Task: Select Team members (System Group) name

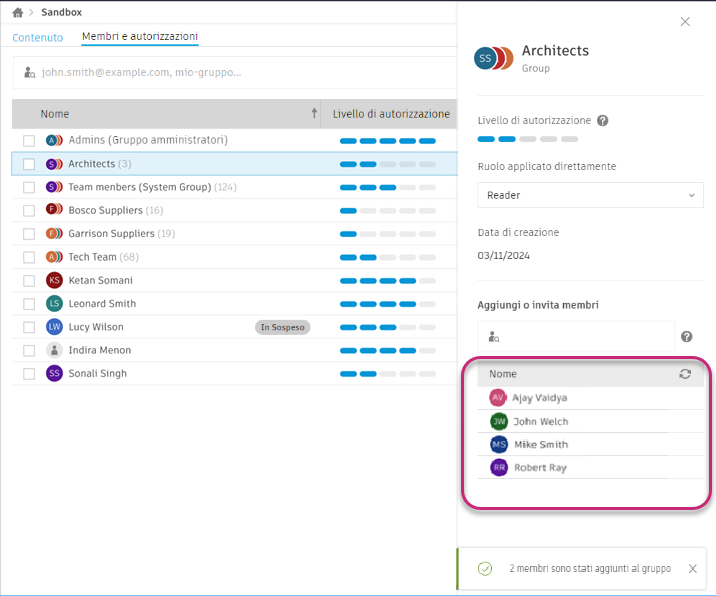Action: tap(140, 187)
